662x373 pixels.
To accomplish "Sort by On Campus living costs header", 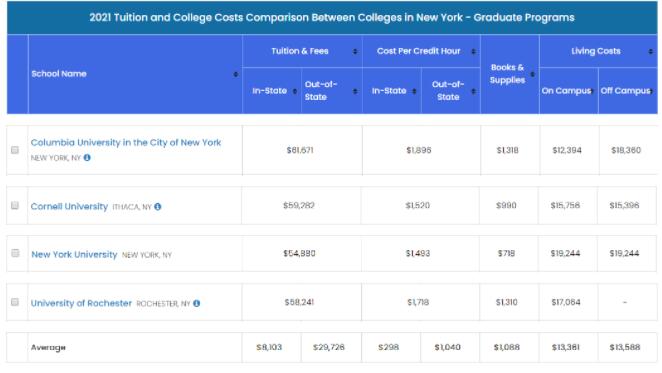I will click(566, 91).
